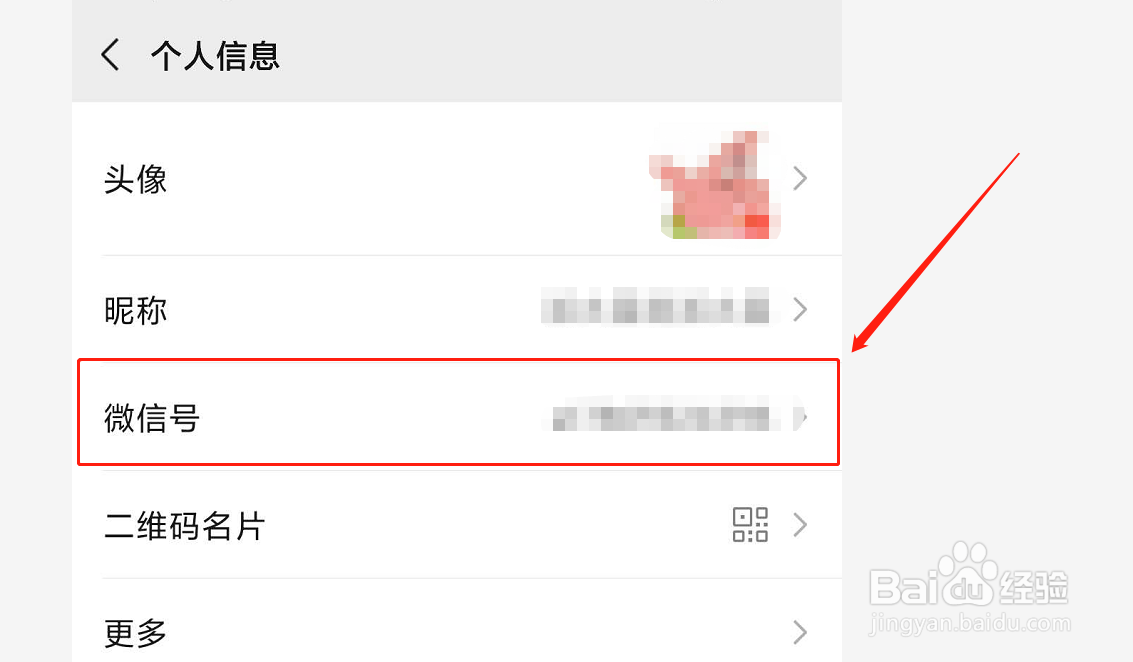Viewport: 1133px width, 662px height.
Task: Click the chevron in the 微信号 row
Action: (799, 418)
